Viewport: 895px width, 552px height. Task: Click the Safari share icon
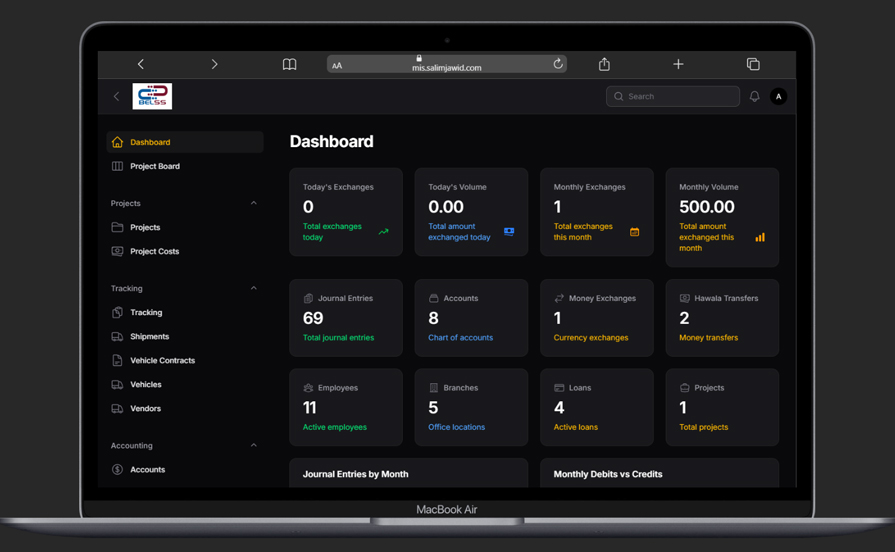(x=604, y=64)
